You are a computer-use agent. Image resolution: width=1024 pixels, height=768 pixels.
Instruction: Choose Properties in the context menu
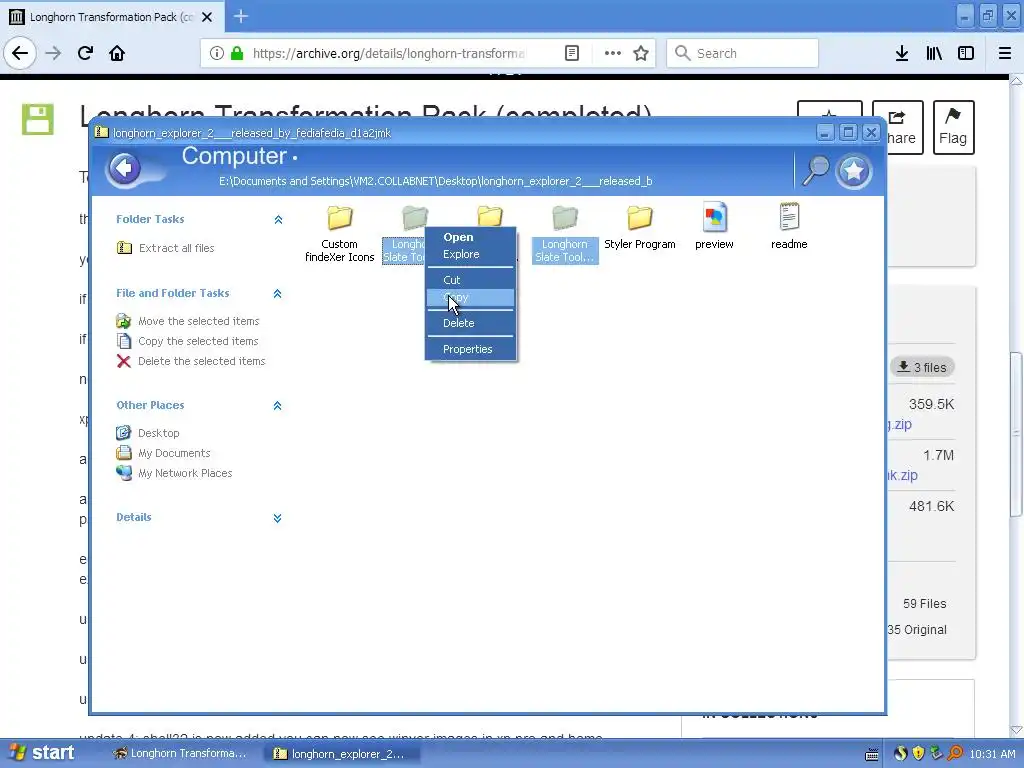[470, 349]
